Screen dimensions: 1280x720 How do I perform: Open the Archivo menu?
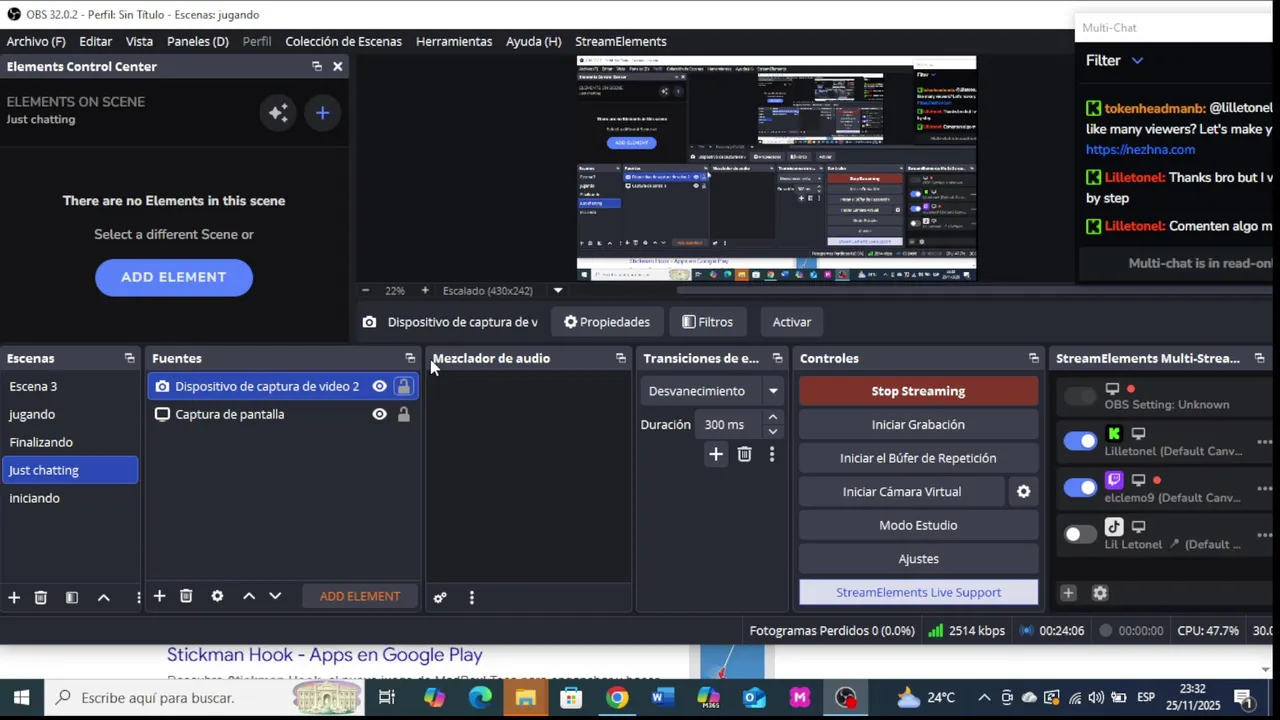pyautogui.click(x=36, y=41)
